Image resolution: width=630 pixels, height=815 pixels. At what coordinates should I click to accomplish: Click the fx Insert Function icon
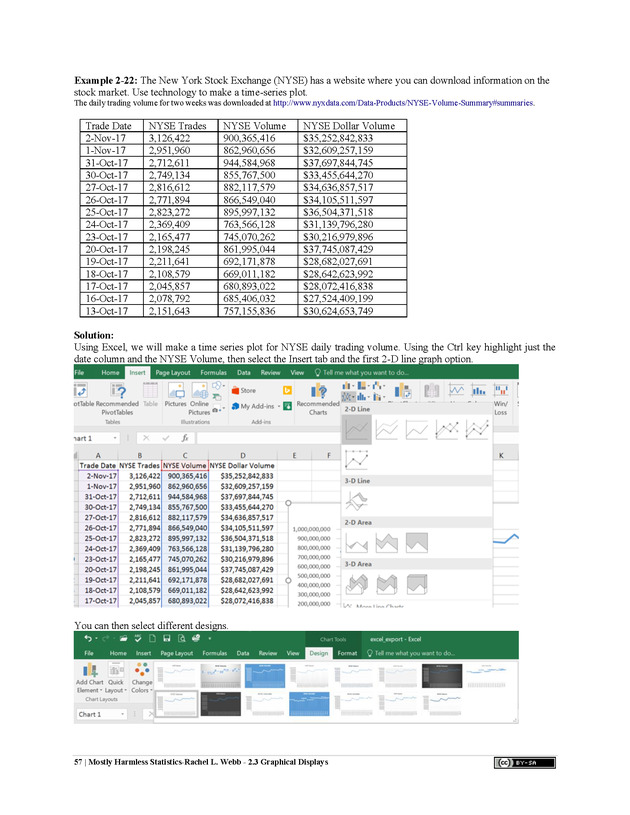pos(185,438)
